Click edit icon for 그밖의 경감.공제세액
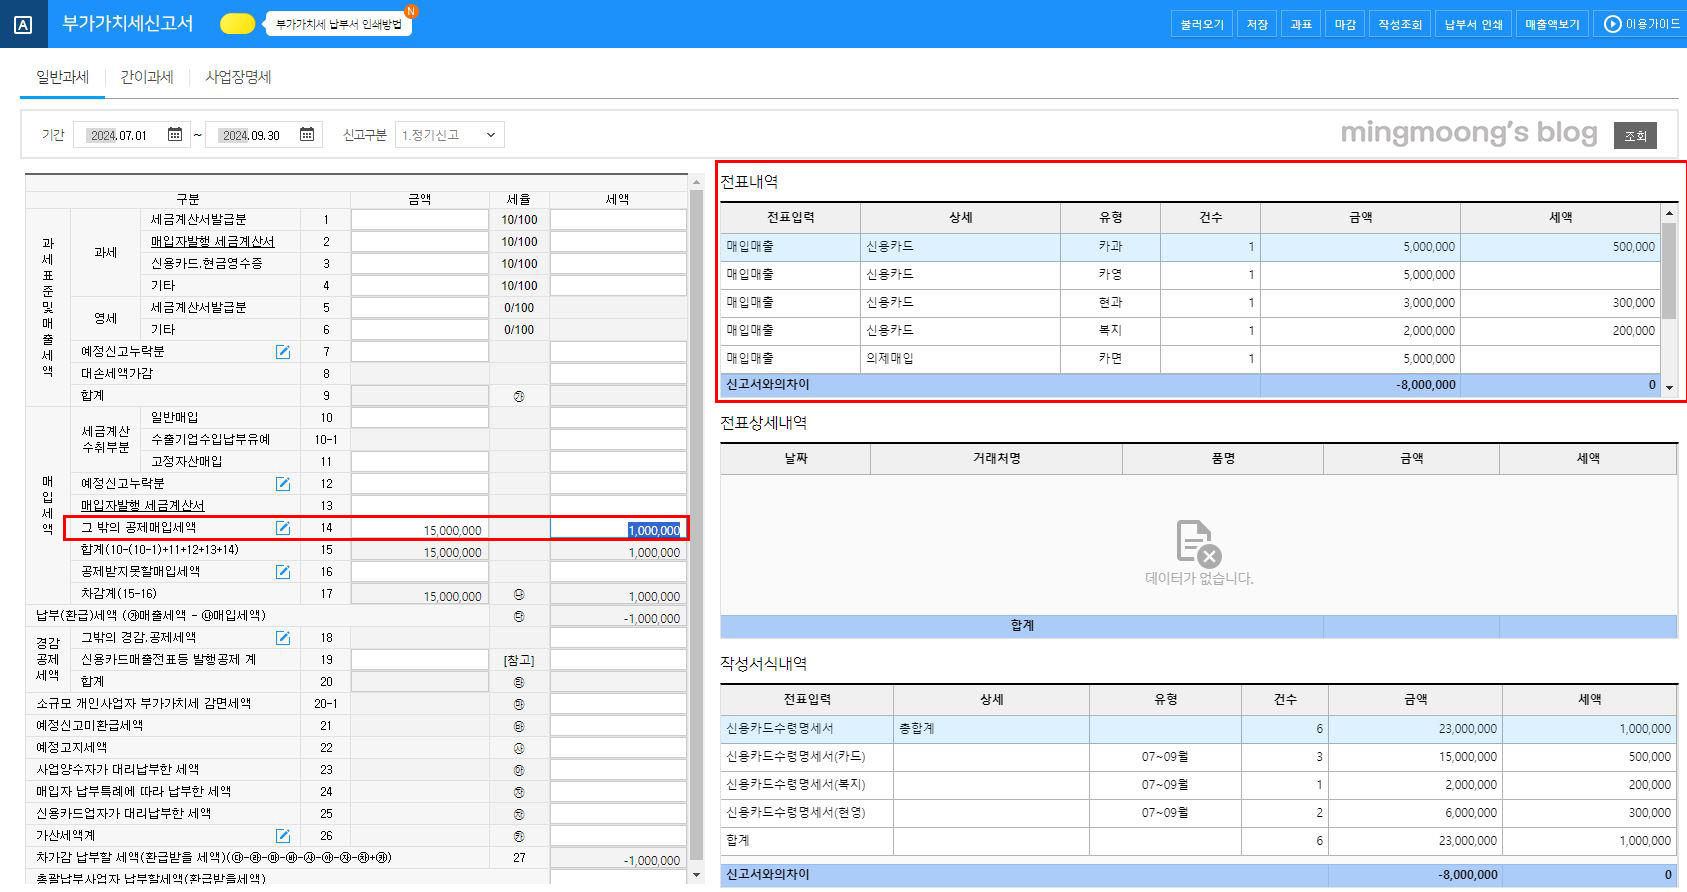Screen dimensions: 1687x892 point(283,638)
